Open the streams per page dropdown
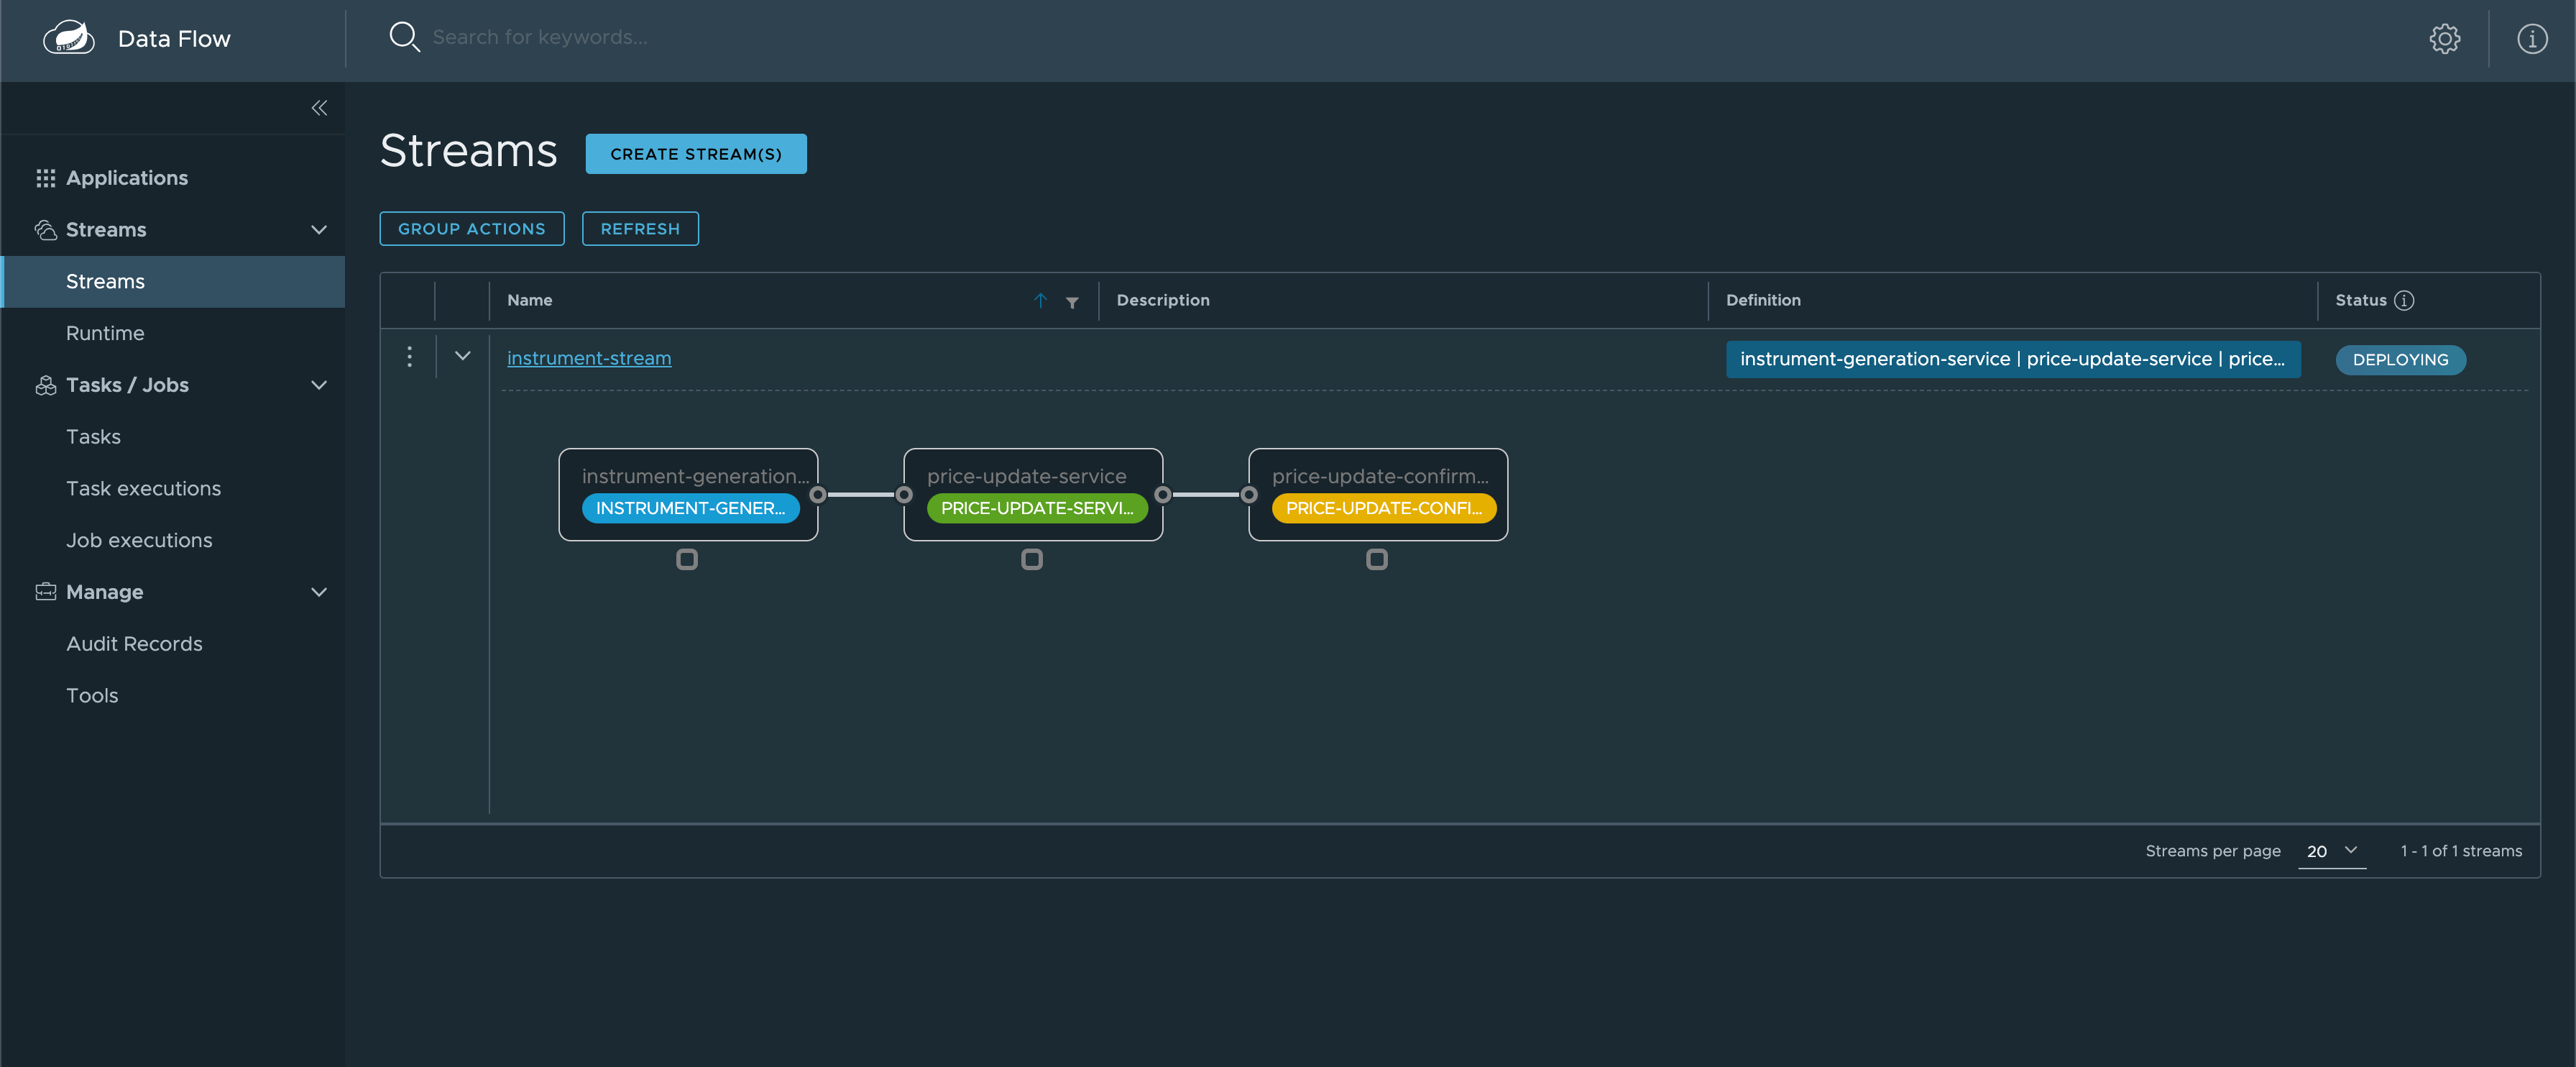This screenshot has height=1067, width=2576. 2333,851
